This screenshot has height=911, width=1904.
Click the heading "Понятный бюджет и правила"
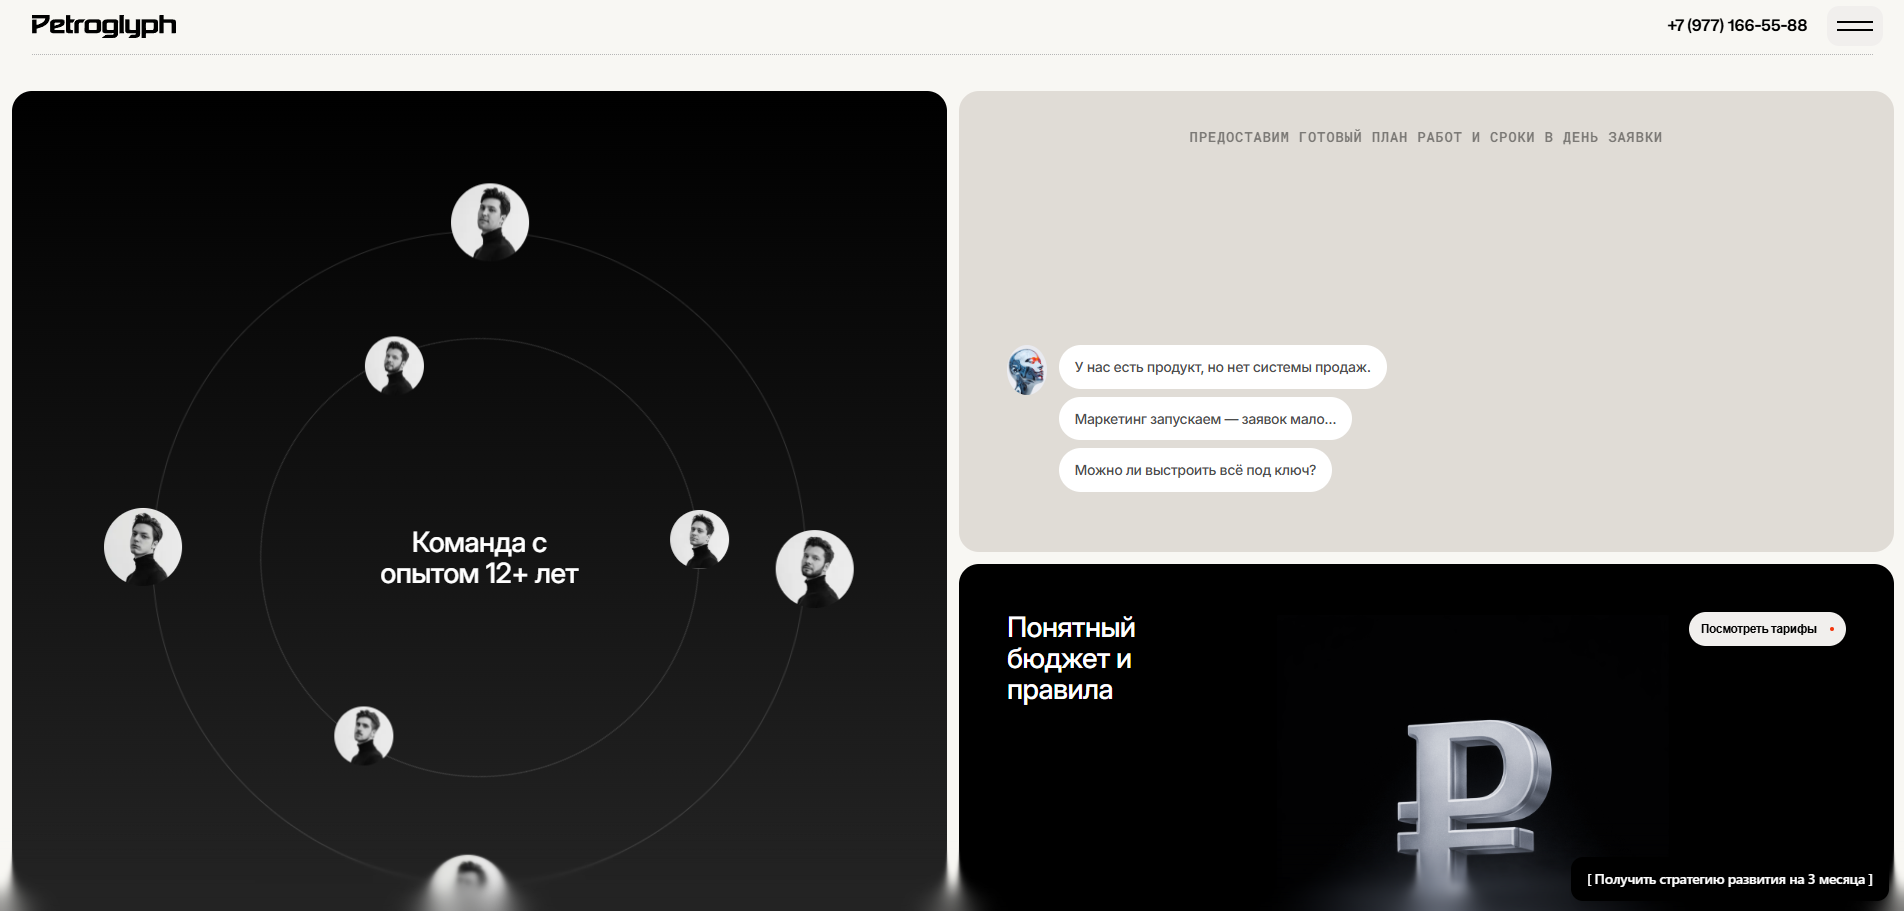[x=1071, y=659]
